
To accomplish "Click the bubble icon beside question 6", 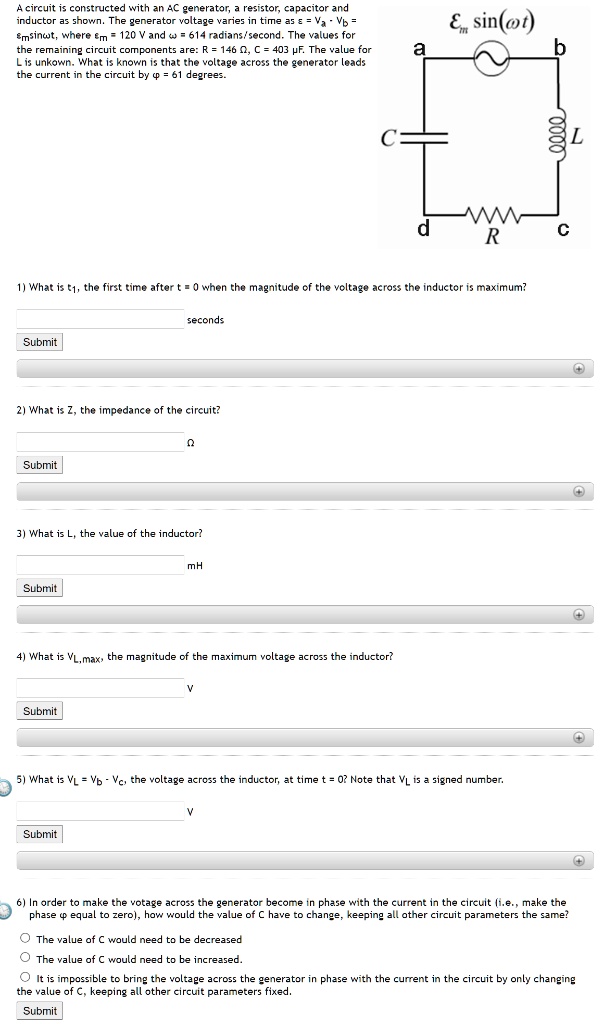I will [x=6, y=908].
